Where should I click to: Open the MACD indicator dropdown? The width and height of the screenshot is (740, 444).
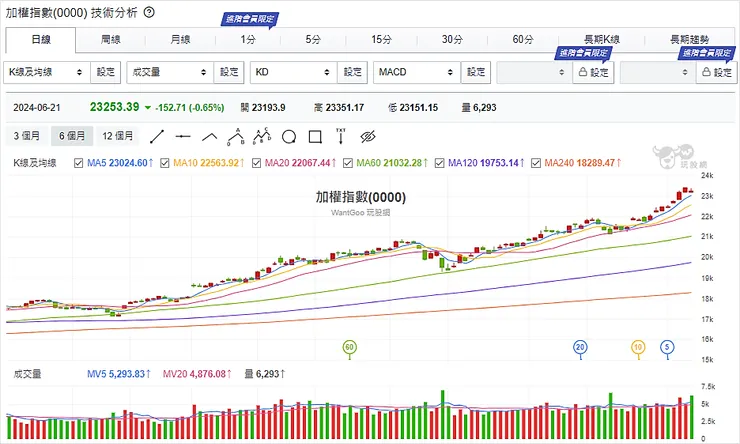tap(417, 73)
